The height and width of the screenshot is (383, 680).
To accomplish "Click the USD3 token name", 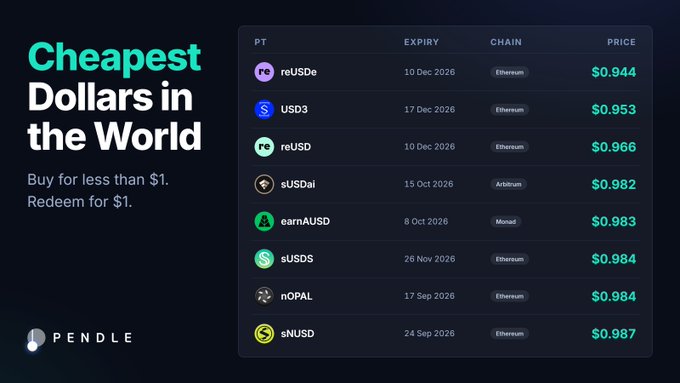I will coord(294,109).
